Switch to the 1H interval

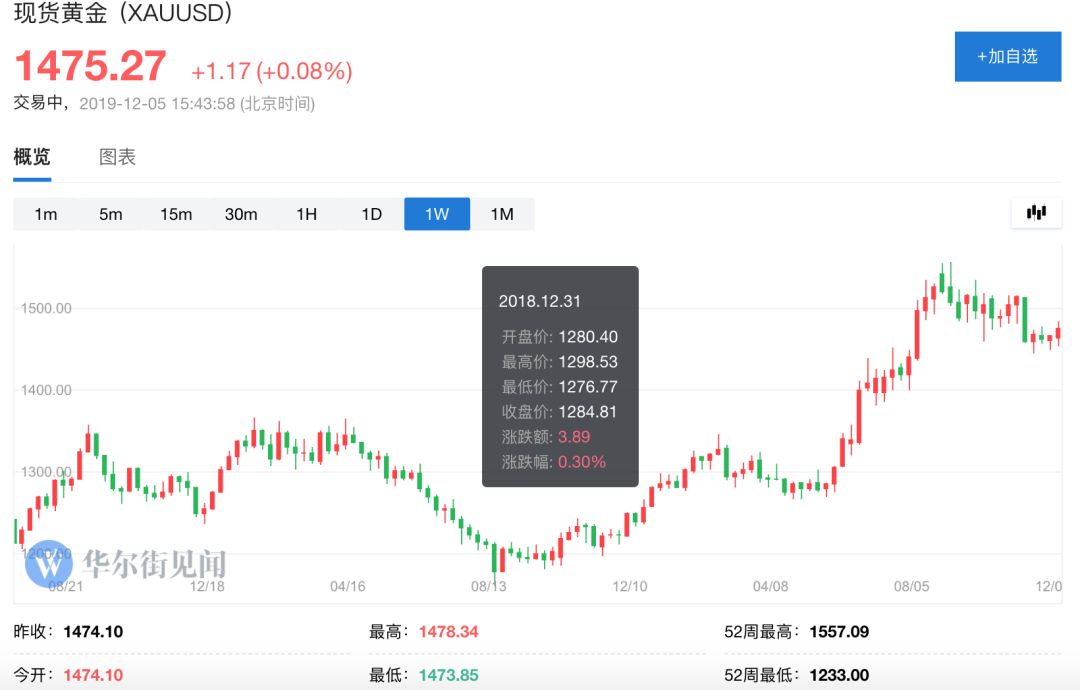pyautogui.click(x=306, y=213)
